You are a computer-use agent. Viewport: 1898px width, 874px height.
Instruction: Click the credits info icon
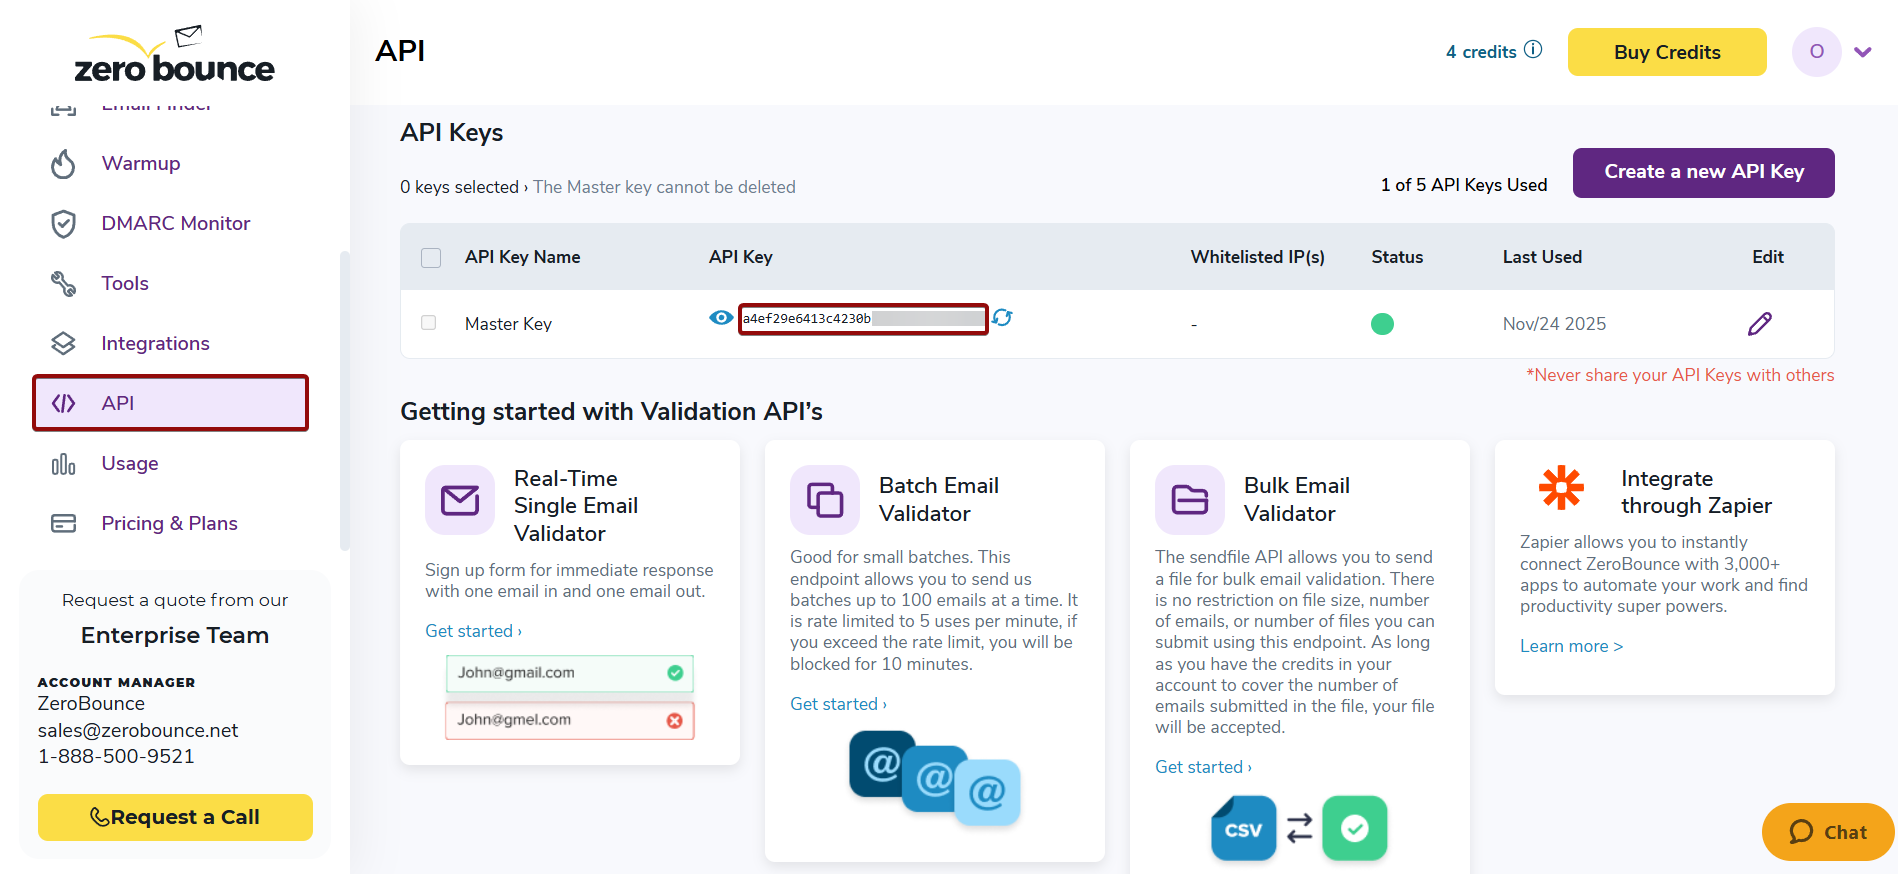(x=1533, y=49)
